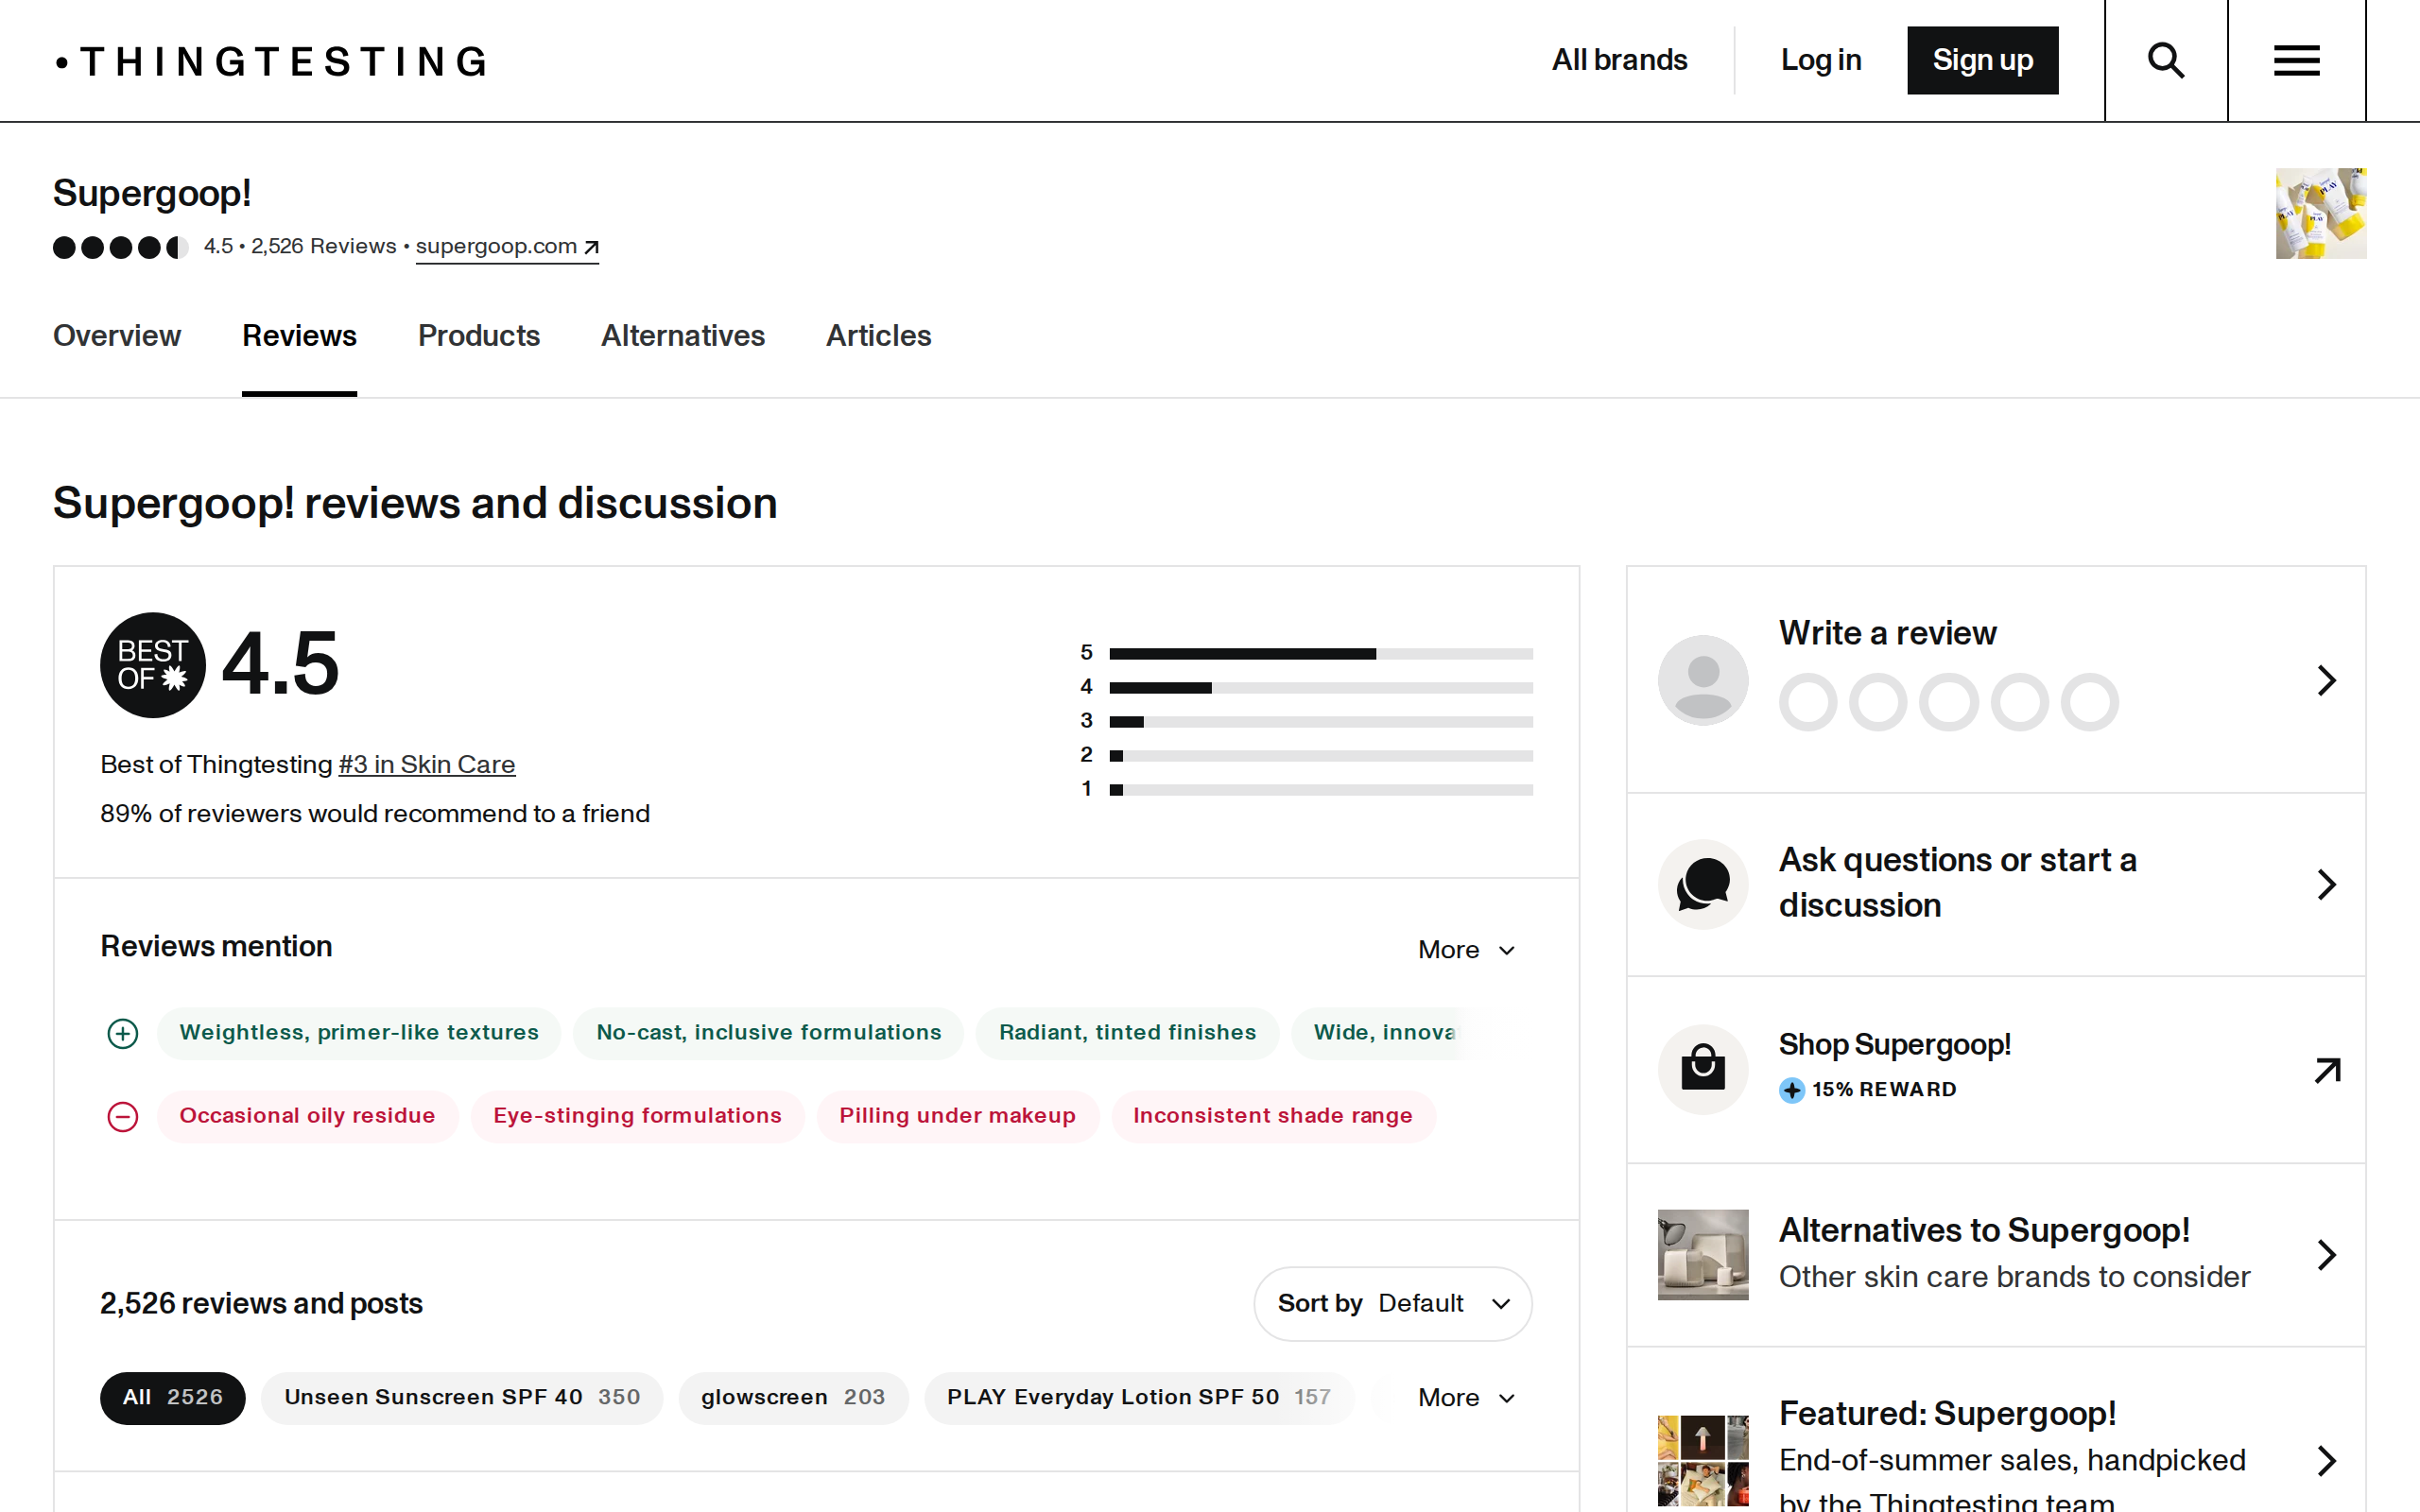
Task: Click the blue reward badge icon
Action: point(1792,1090)
